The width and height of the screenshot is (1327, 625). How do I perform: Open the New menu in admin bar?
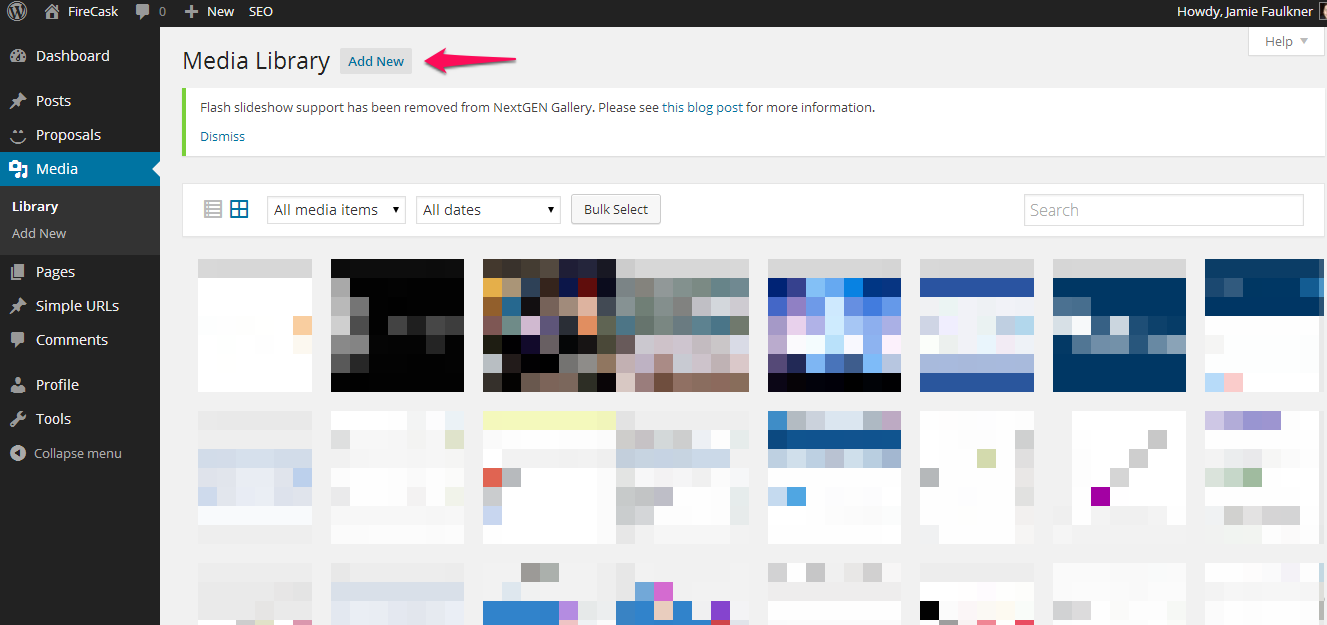pos(209,11)
